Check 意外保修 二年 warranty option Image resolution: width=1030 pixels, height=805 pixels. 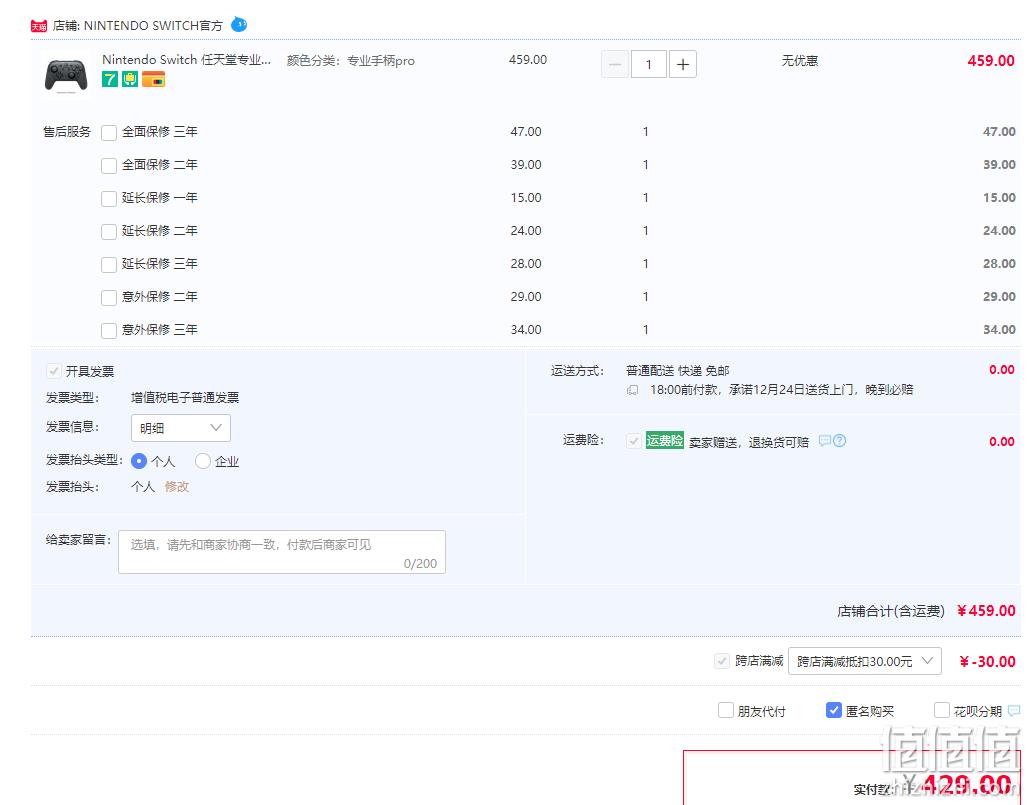pos(109,298)
